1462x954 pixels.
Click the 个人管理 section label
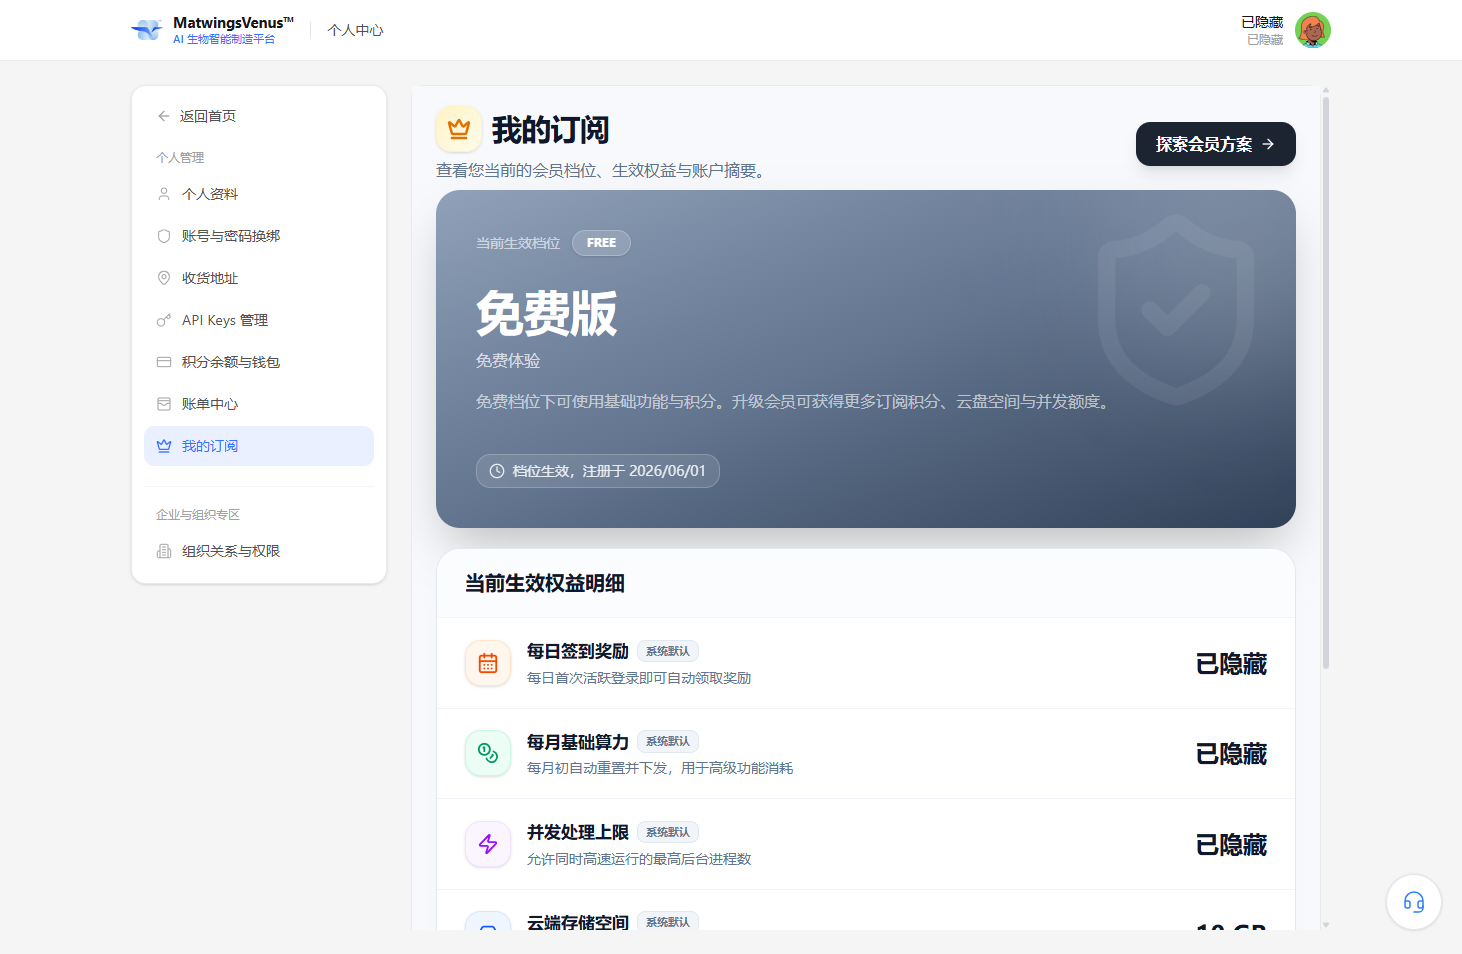[180, 157]
